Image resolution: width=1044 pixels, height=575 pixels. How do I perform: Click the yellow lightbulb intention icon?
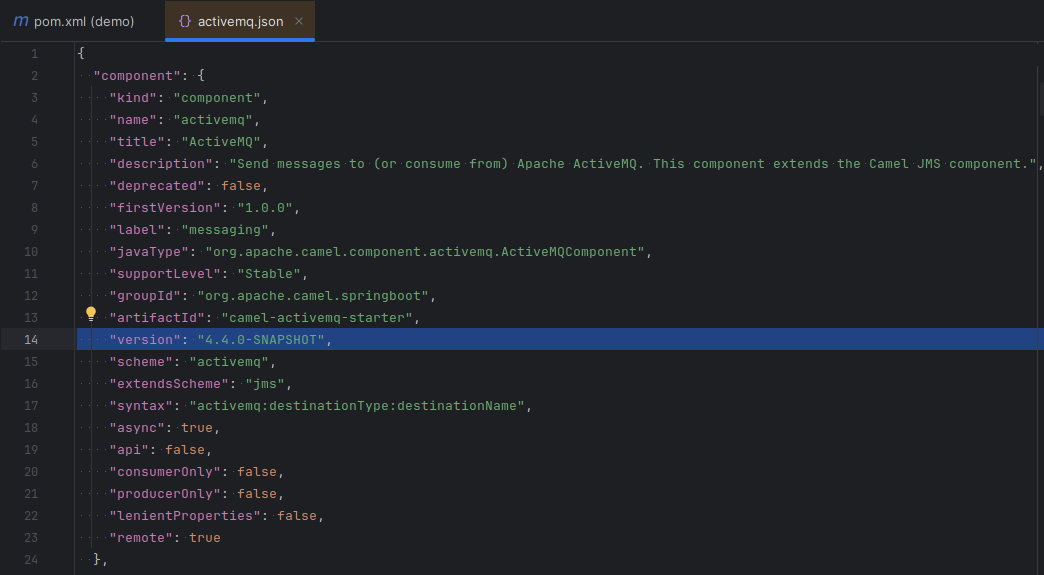click(x=91, y=315)
